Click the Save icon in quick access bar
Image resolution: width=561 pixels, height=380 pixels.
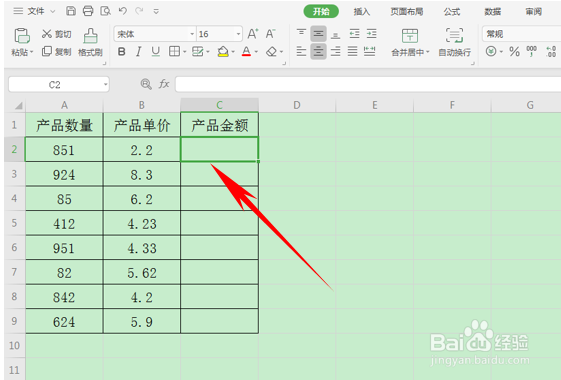click(x=71, y=11)
